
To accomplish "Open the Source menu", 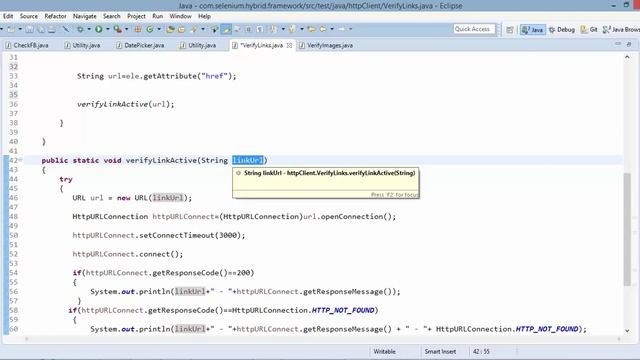I will 29,16.
